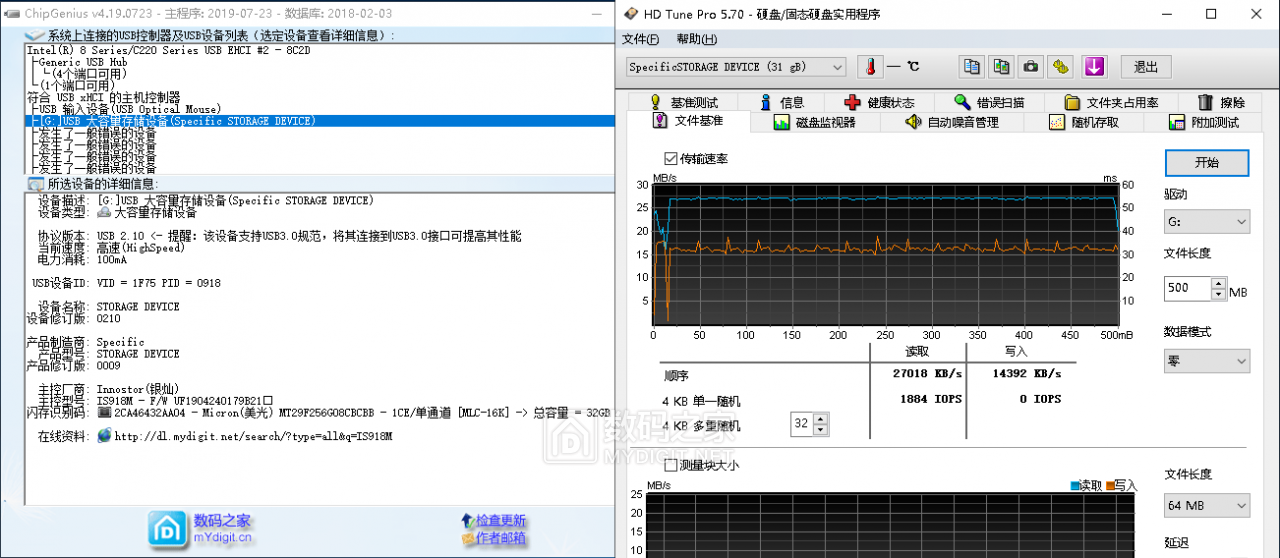Click inside the 500 file length field

(x=1187, y=289)
